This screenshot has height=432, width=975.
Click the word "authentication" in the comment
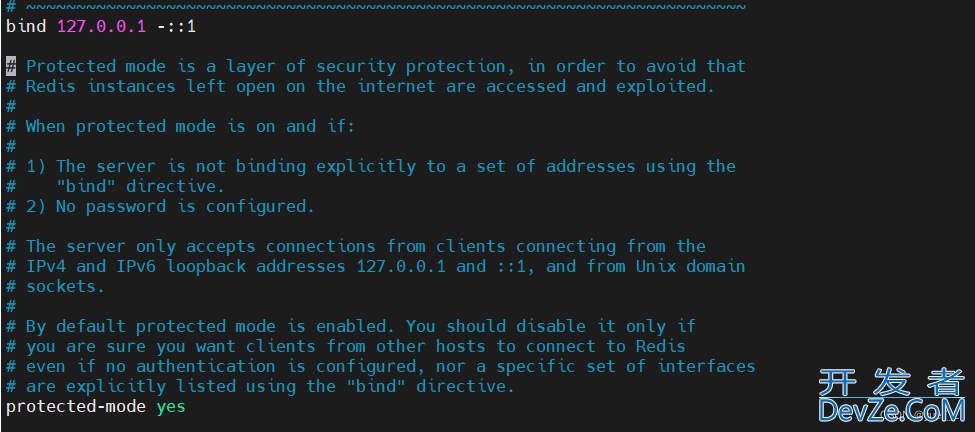click(x=206, y=366)
